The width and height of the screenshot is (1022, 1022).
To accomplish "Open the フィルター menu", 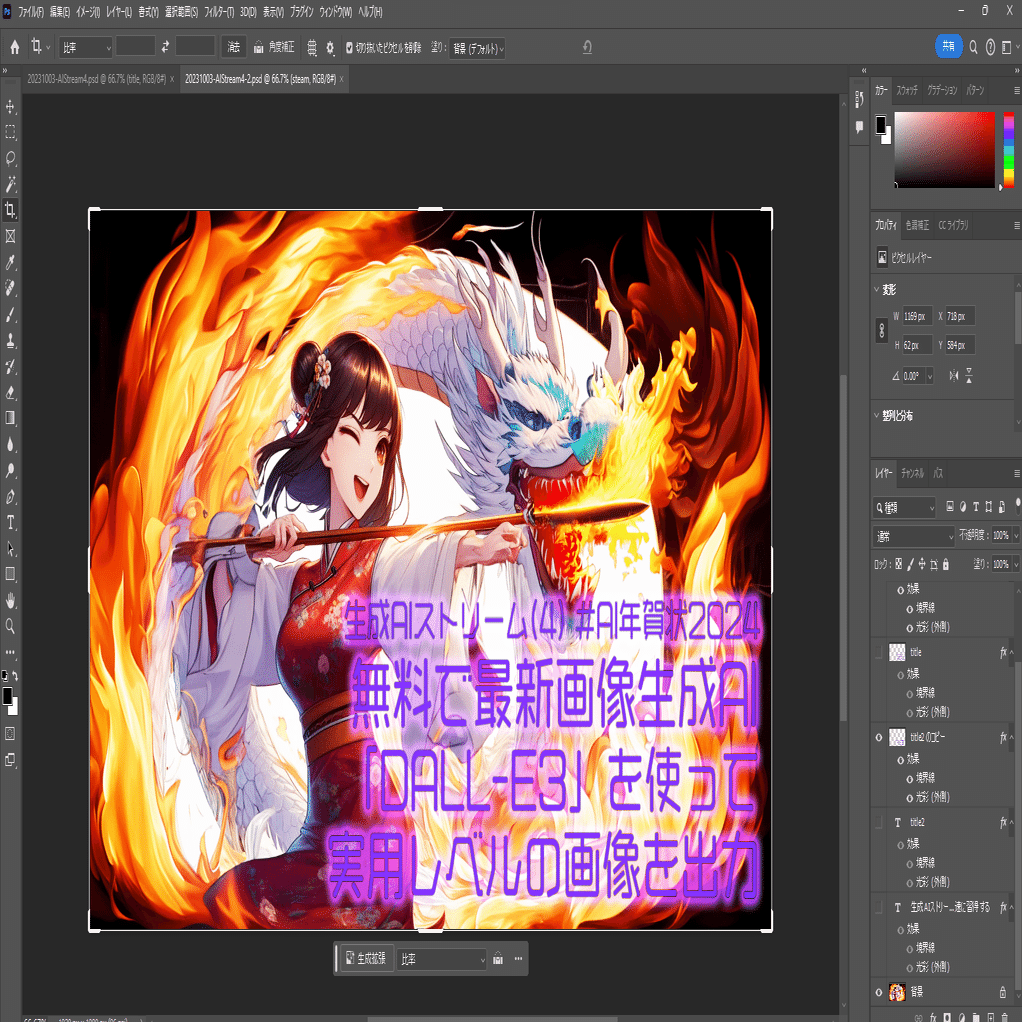I will coord(219,12).
